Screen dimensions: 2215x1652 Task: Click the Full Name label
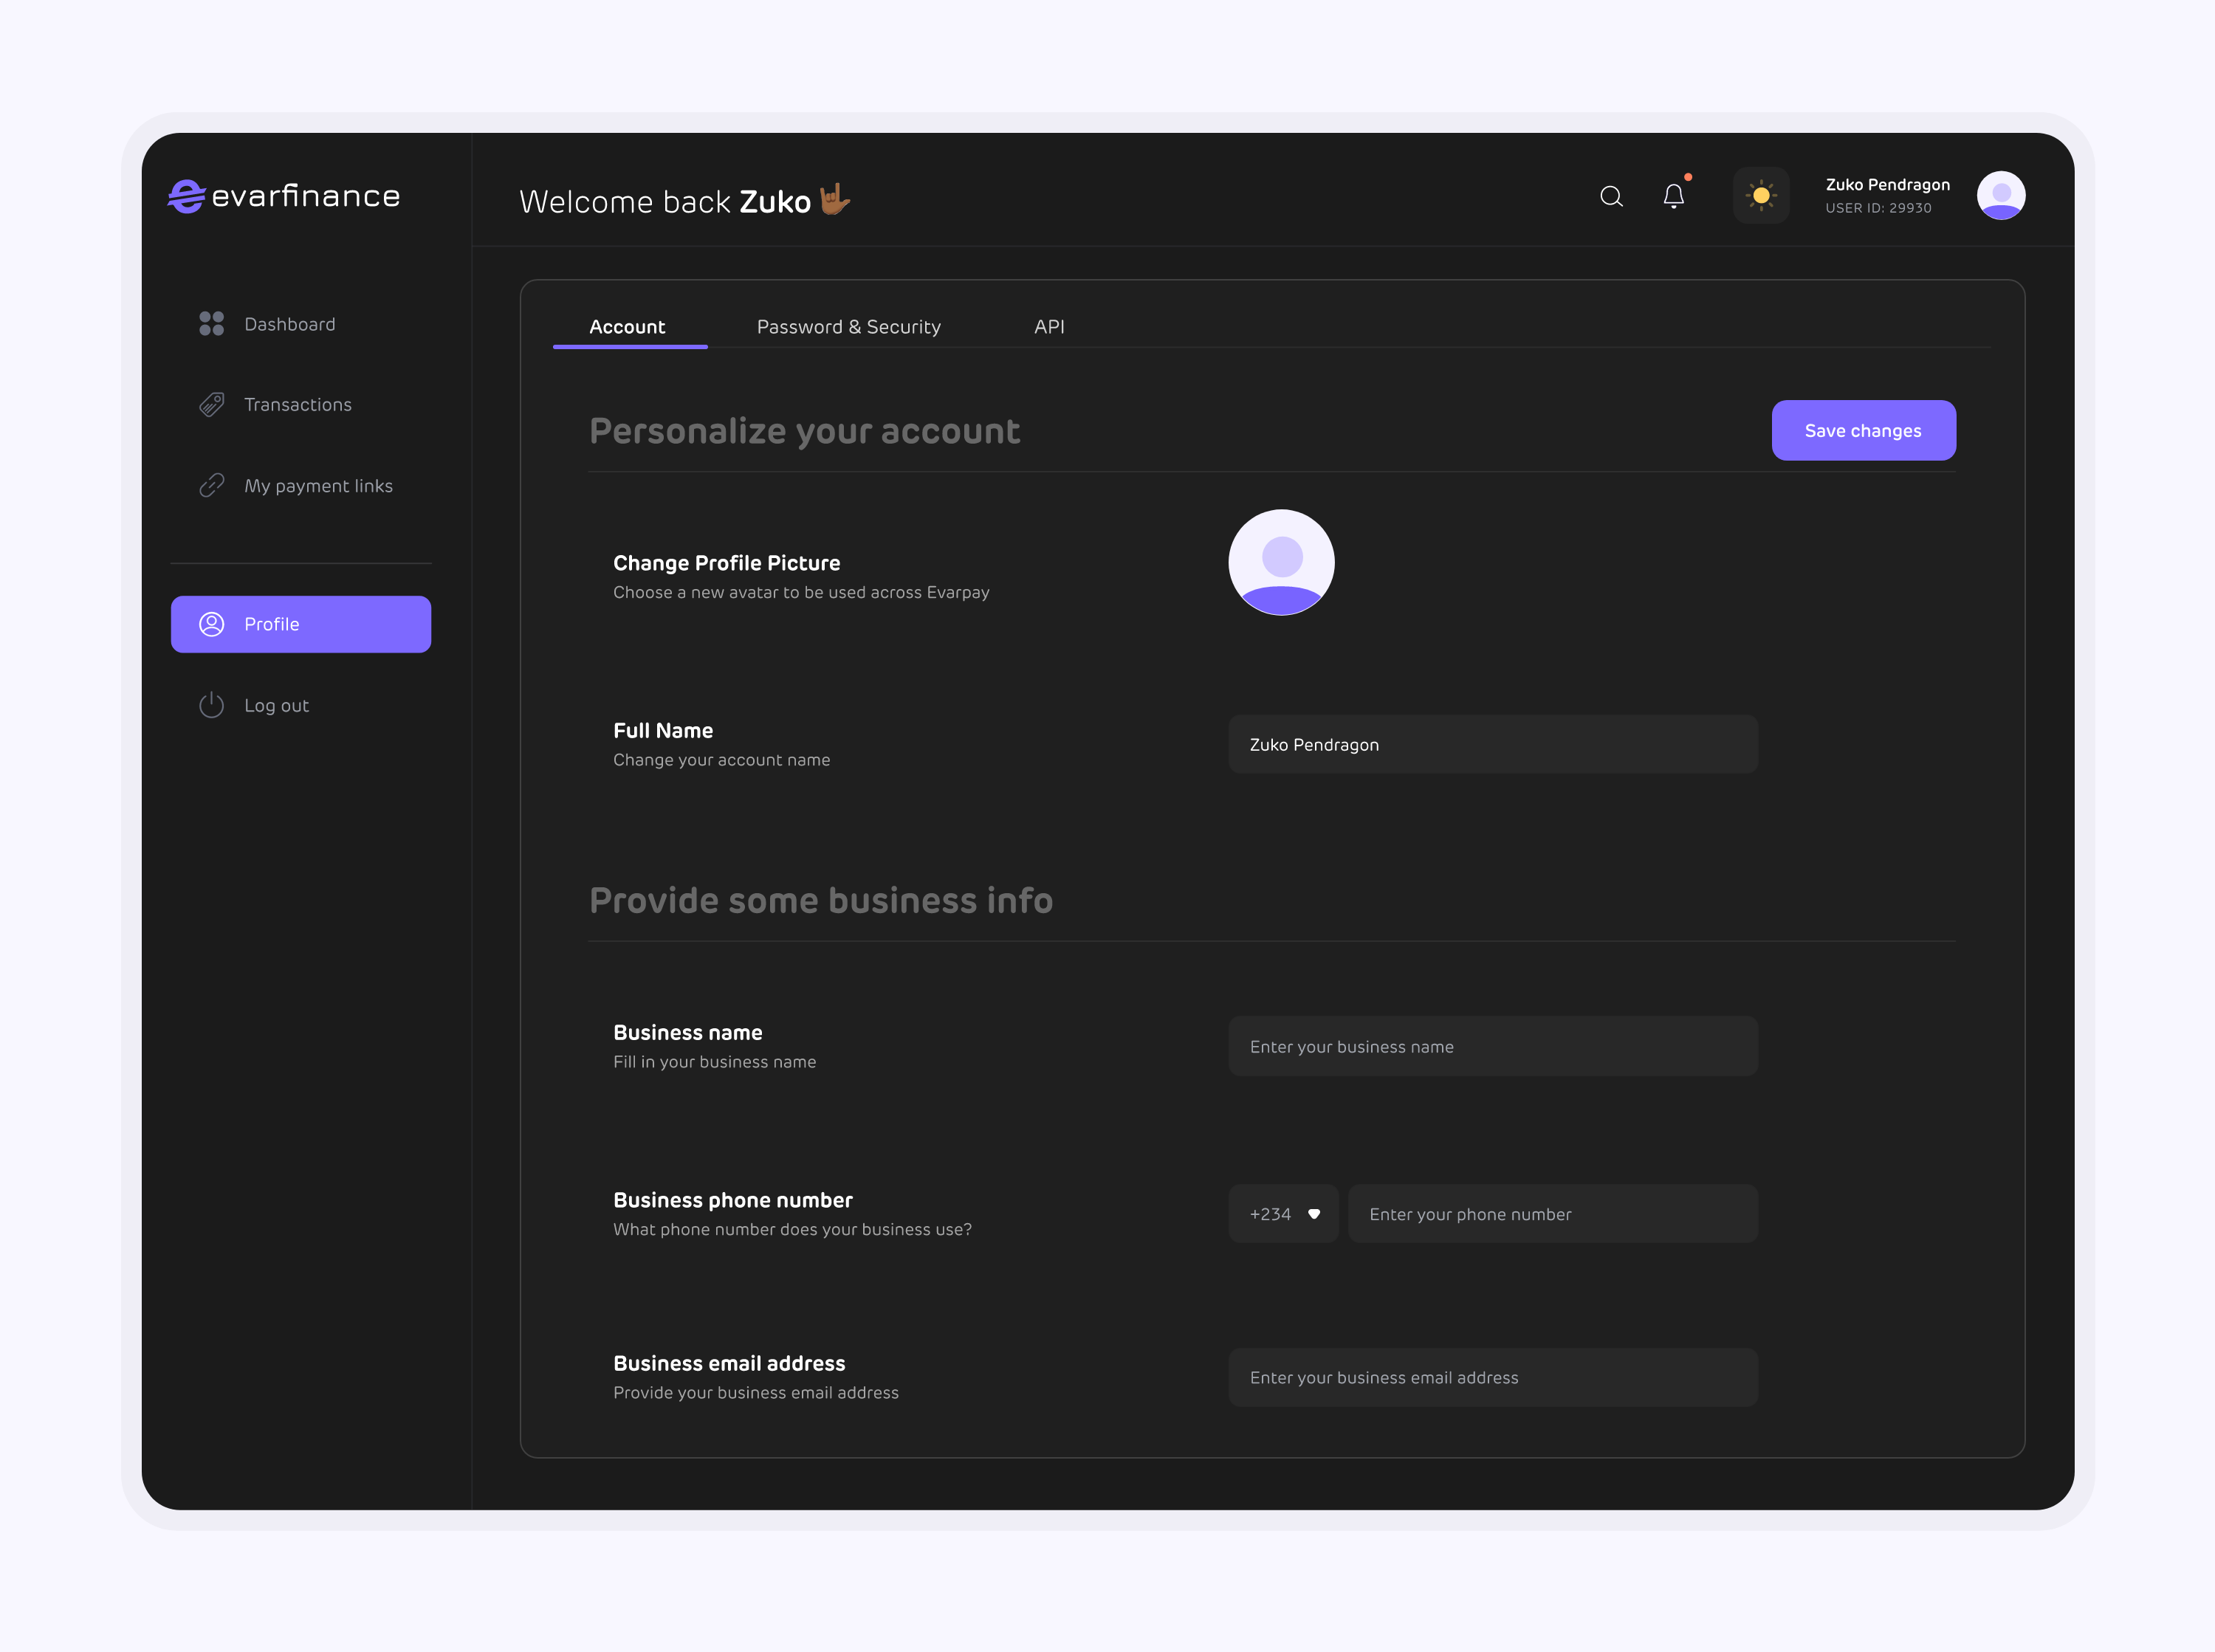tap(663, 730)
